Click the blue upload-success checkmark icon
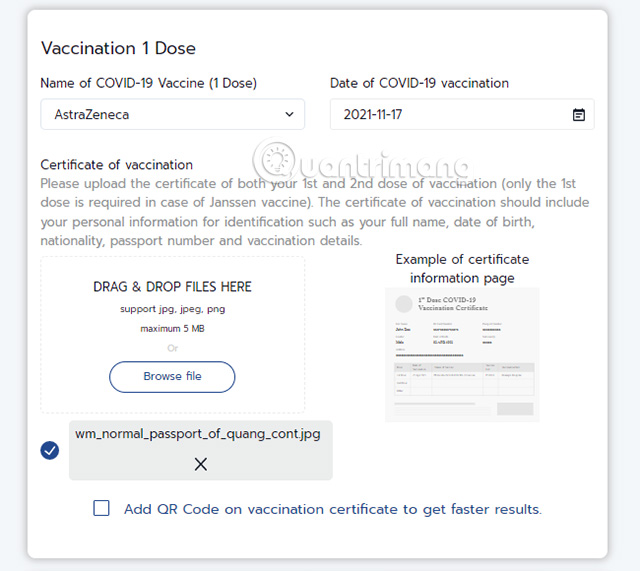Screen dimensions: 640x571 click(50, 451)
